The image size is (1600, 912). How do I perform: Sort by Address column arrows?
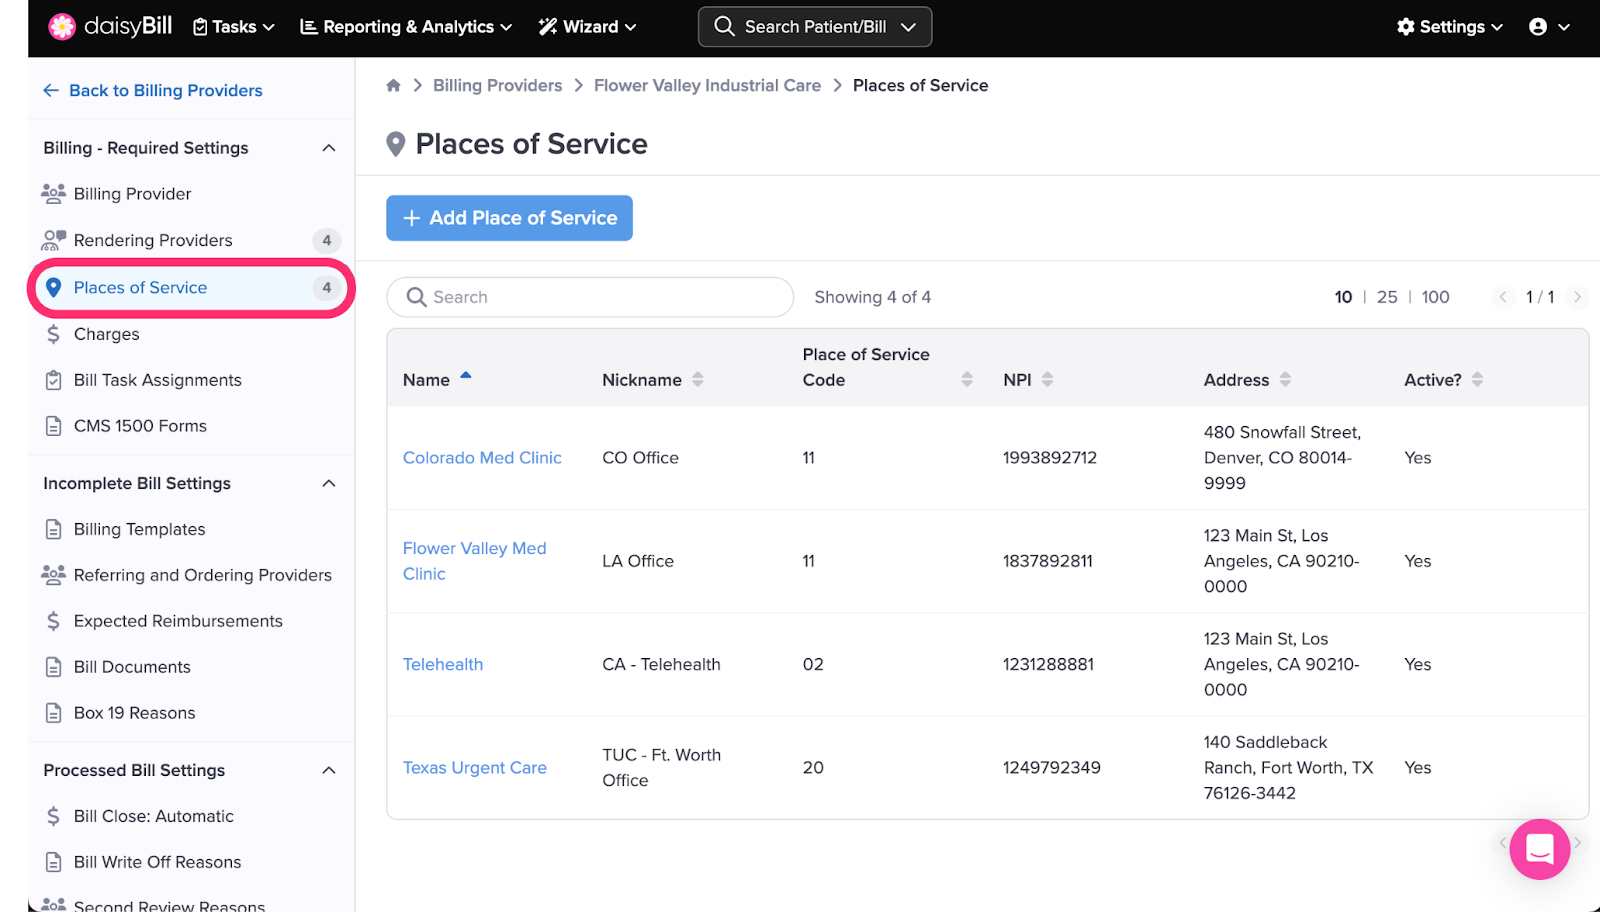1285,380
